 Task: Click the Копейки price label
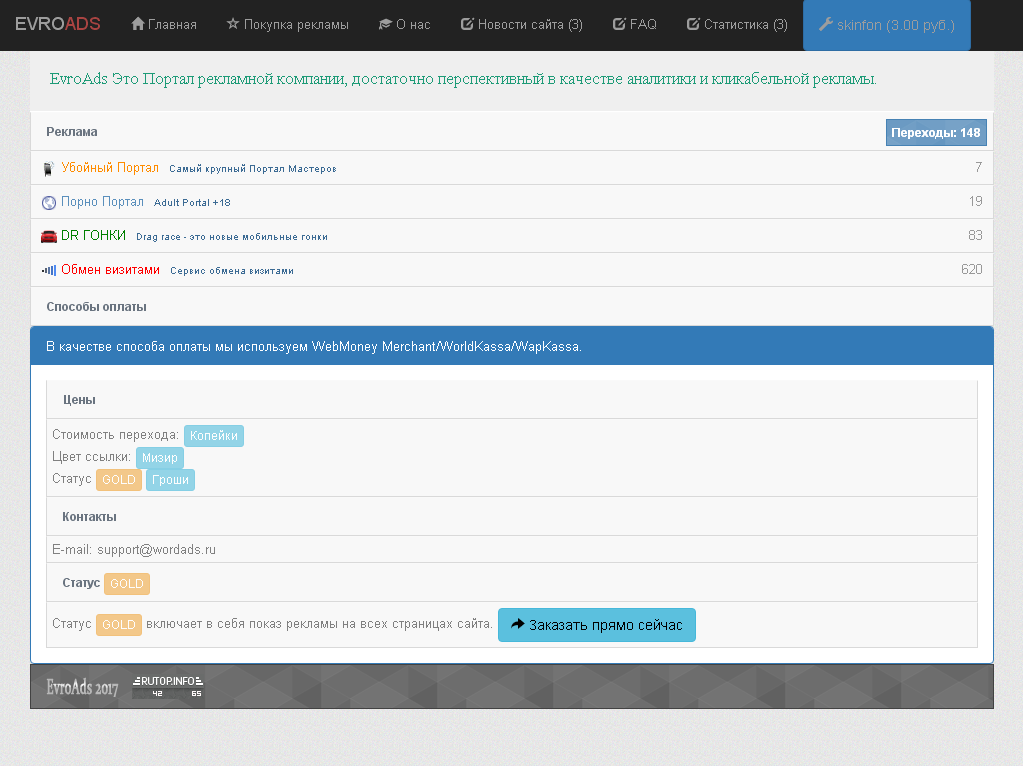tap(214, 436)
